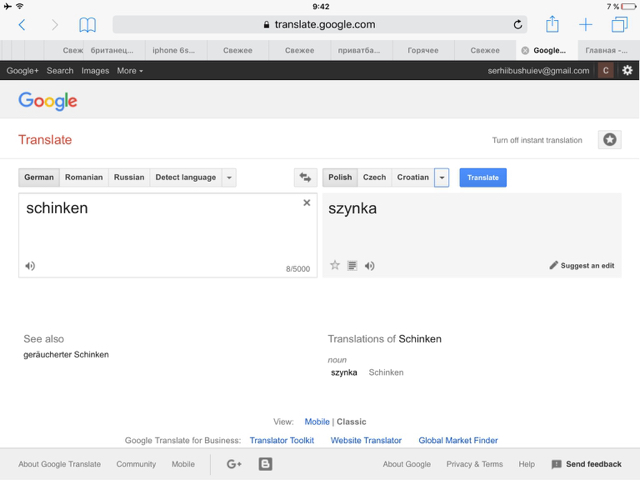Image resolution: width=640 pixels, height=480 pixels.
Task: Open the Global Market Finder link
Action: 458,440
